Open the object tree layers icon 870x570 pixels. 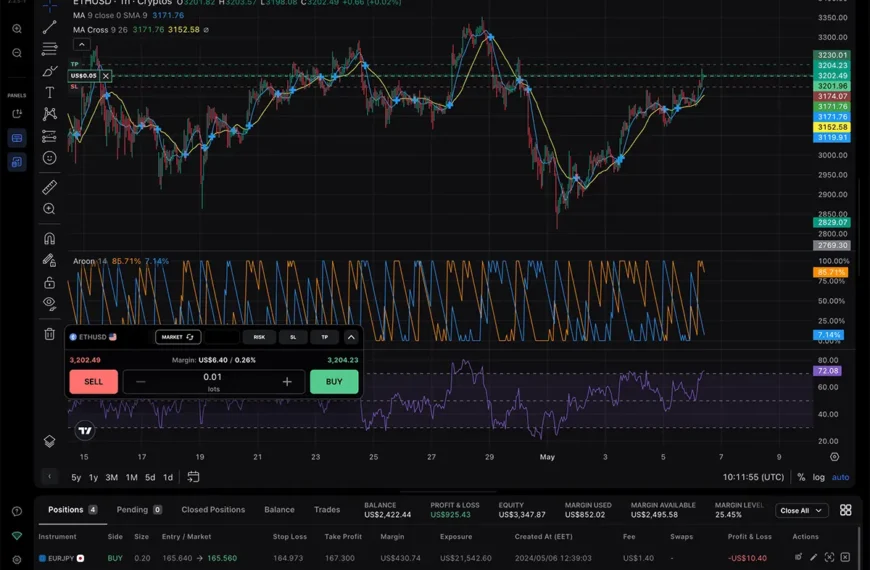pyautogui.click(x=49, y=441)
